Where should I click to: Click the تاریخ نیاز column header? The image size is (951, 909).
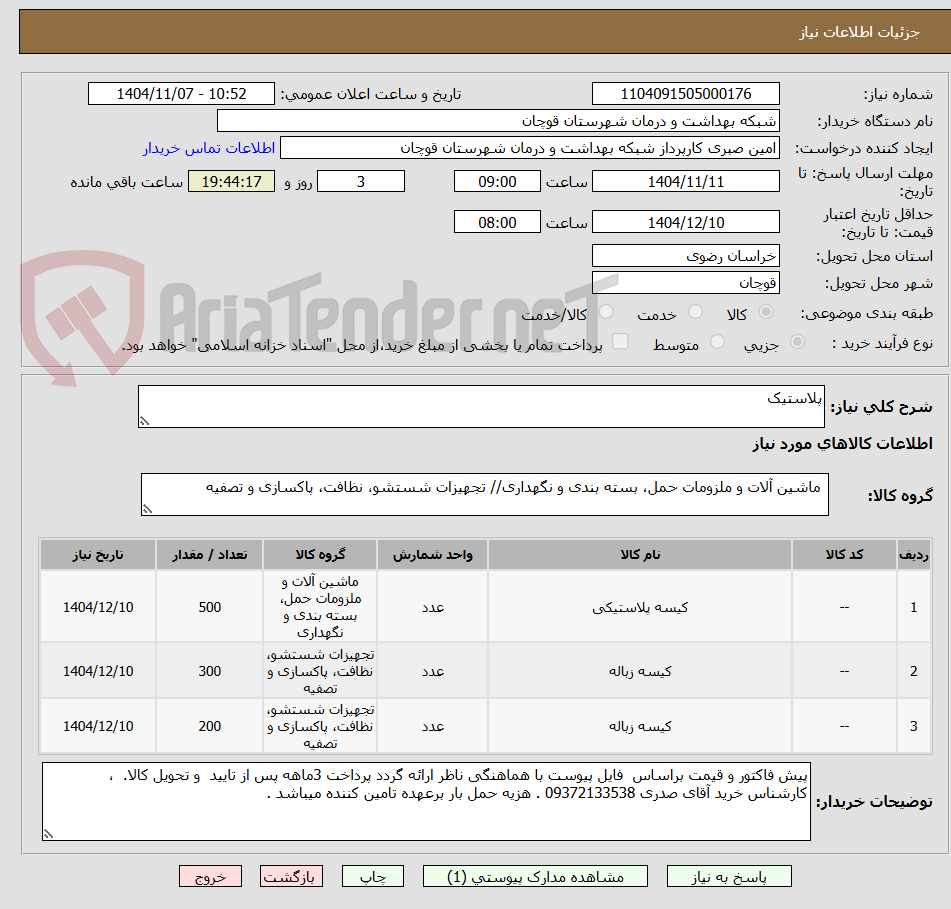98,554
